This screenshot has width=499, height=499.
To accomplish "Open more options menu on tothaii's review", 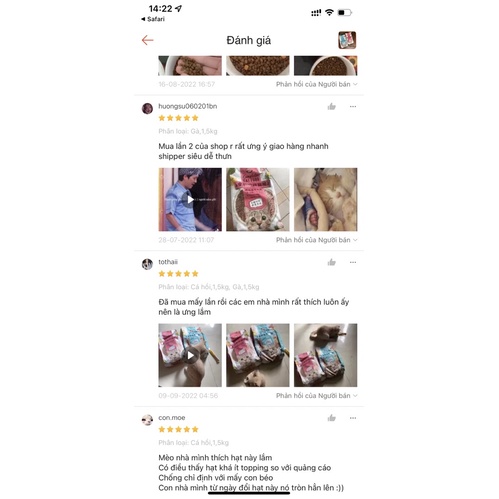I will 353,262.
